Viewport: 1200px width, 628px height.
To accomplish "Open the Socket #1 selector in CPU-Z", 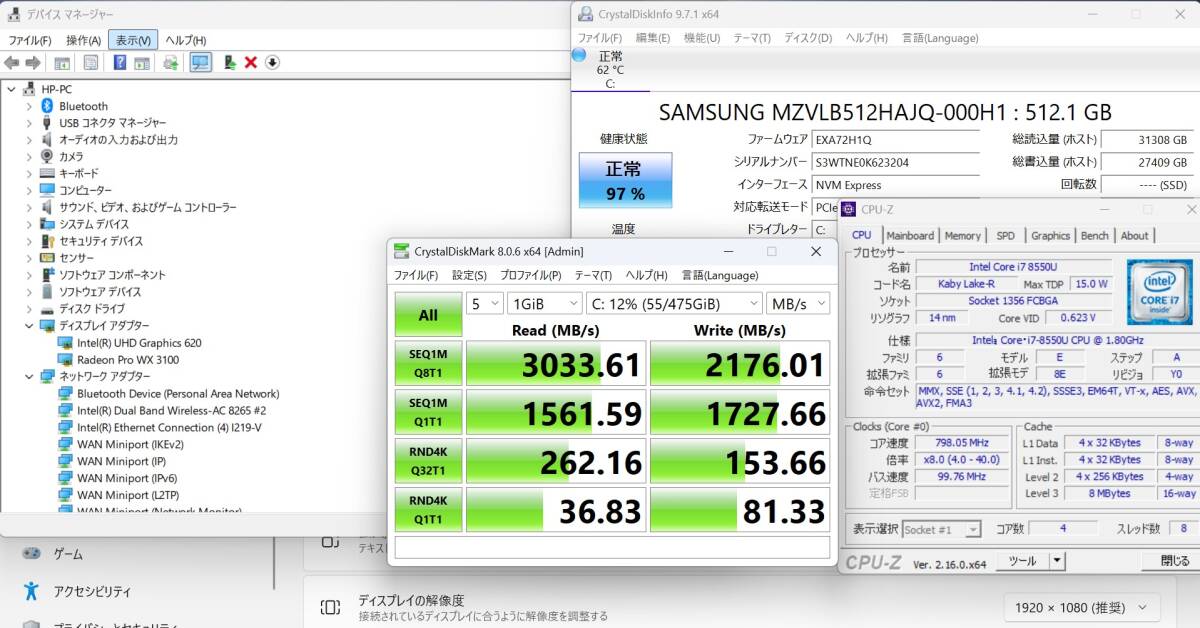I will (x=941, y=529).
